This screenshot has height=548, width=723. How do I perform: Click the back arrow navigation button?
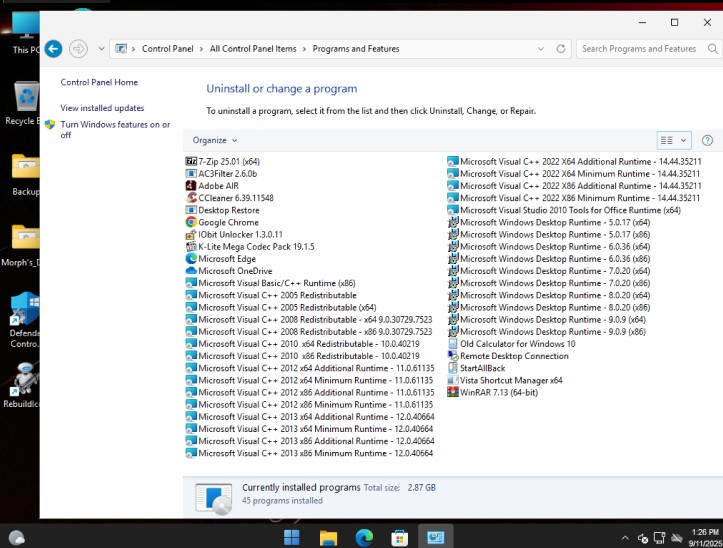click(53, 48)
